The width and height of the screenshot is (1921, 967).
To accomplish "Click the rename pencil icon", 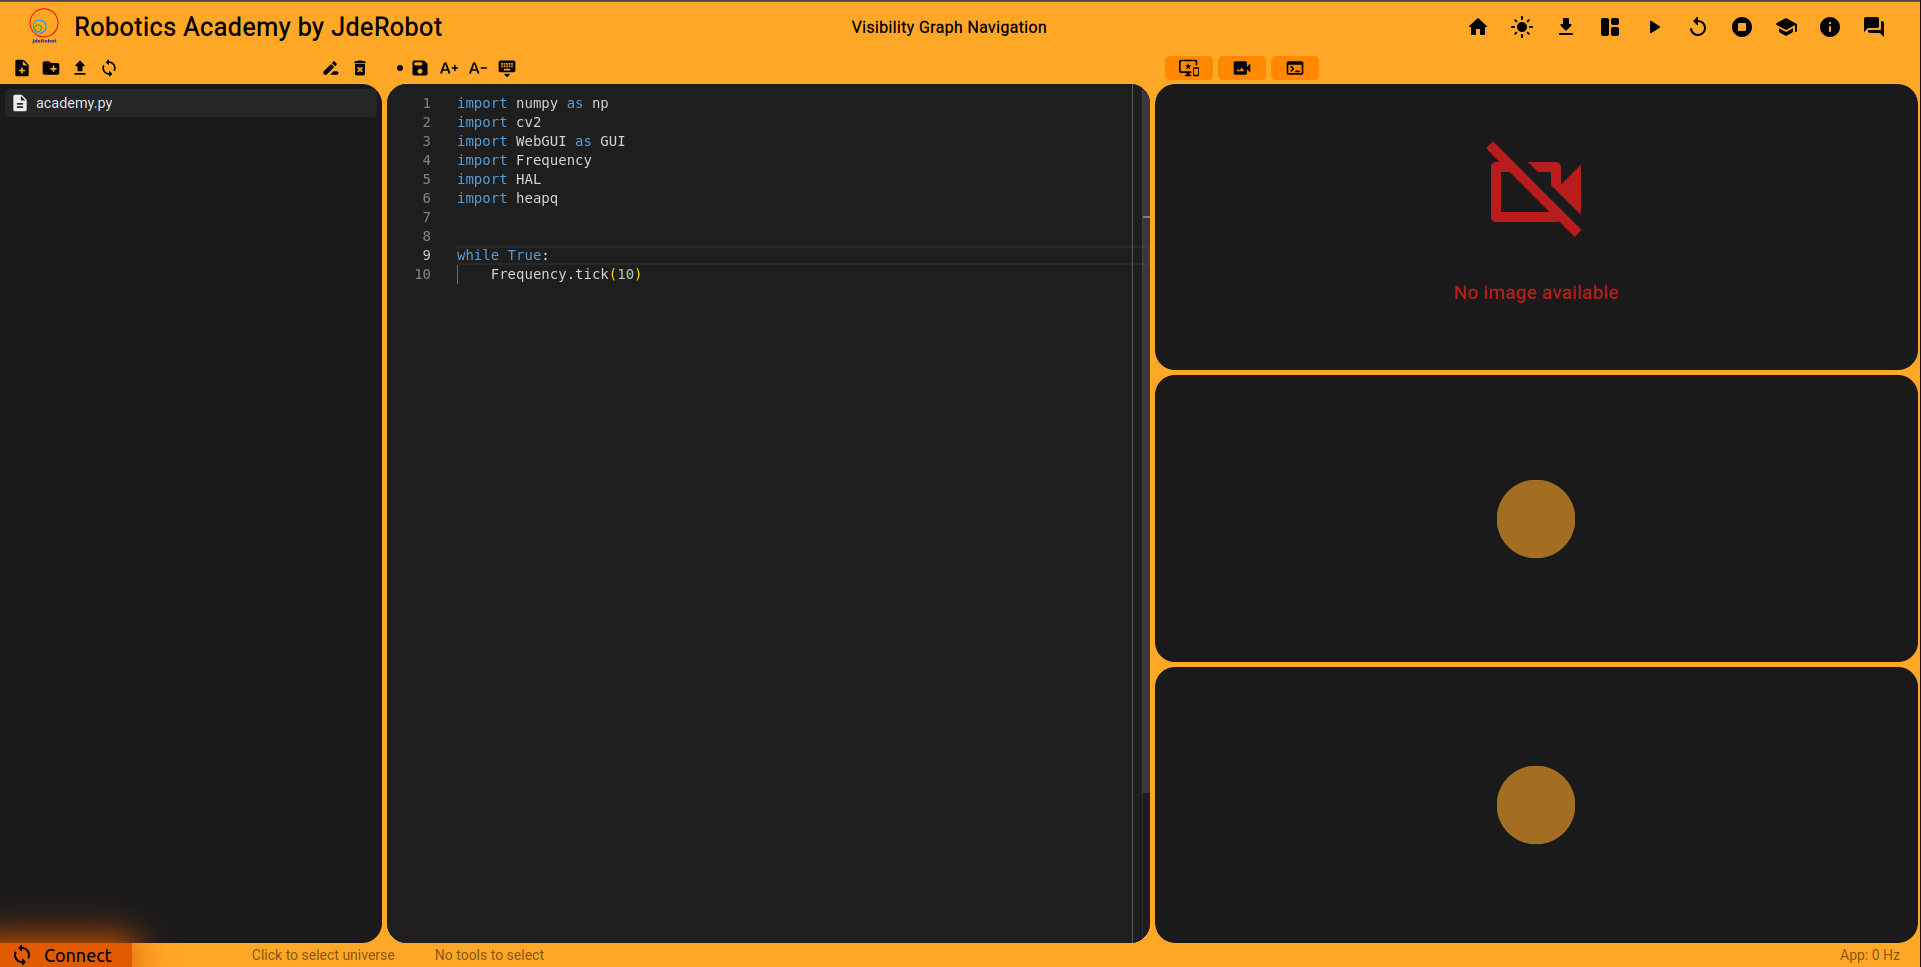I will tap(331, 68).
